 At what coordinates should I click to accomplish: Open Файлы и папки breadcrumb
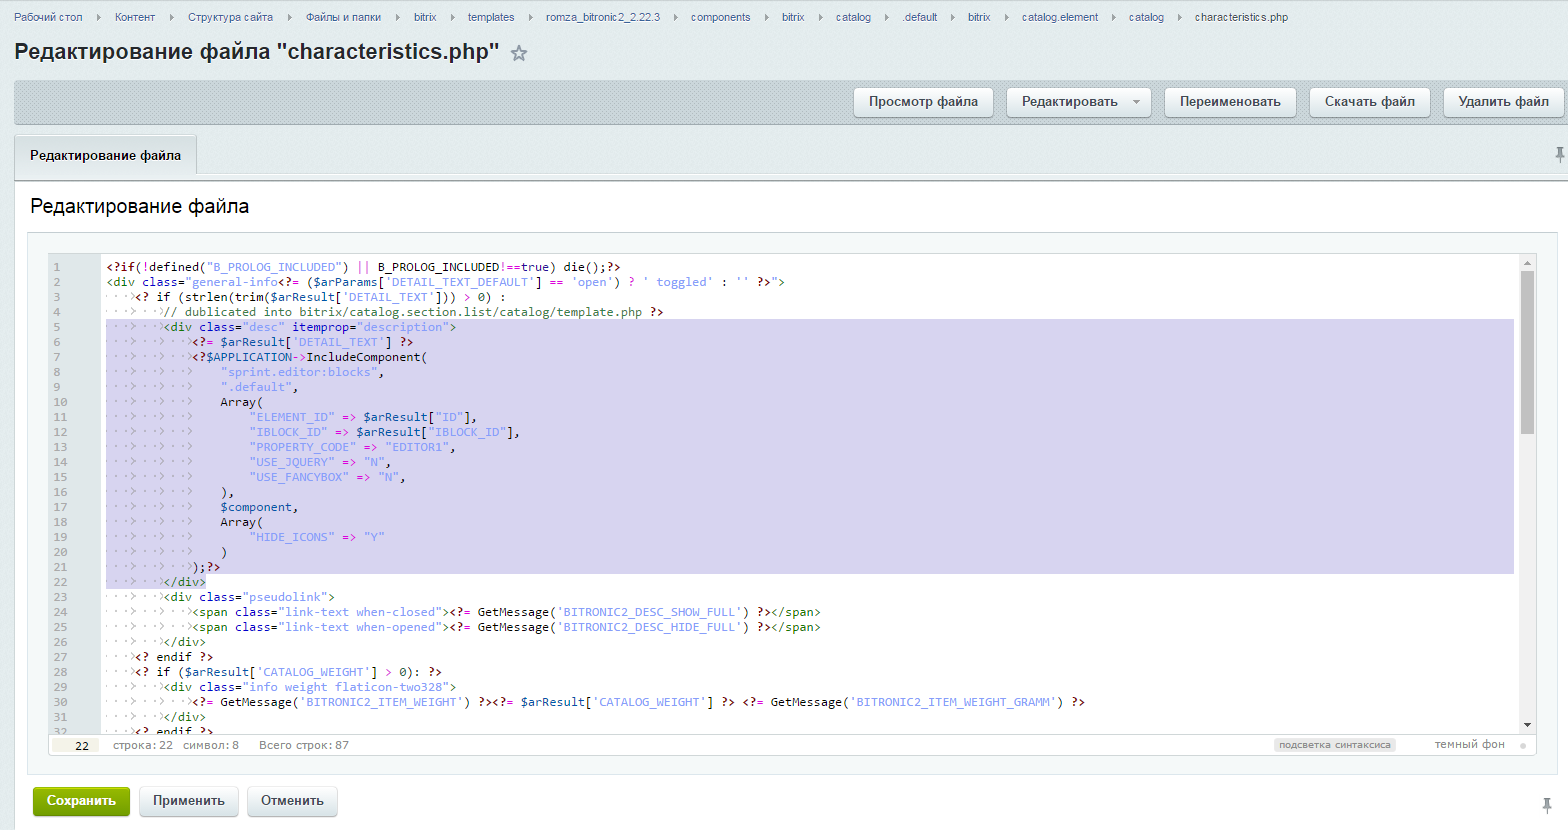(343, 17)
